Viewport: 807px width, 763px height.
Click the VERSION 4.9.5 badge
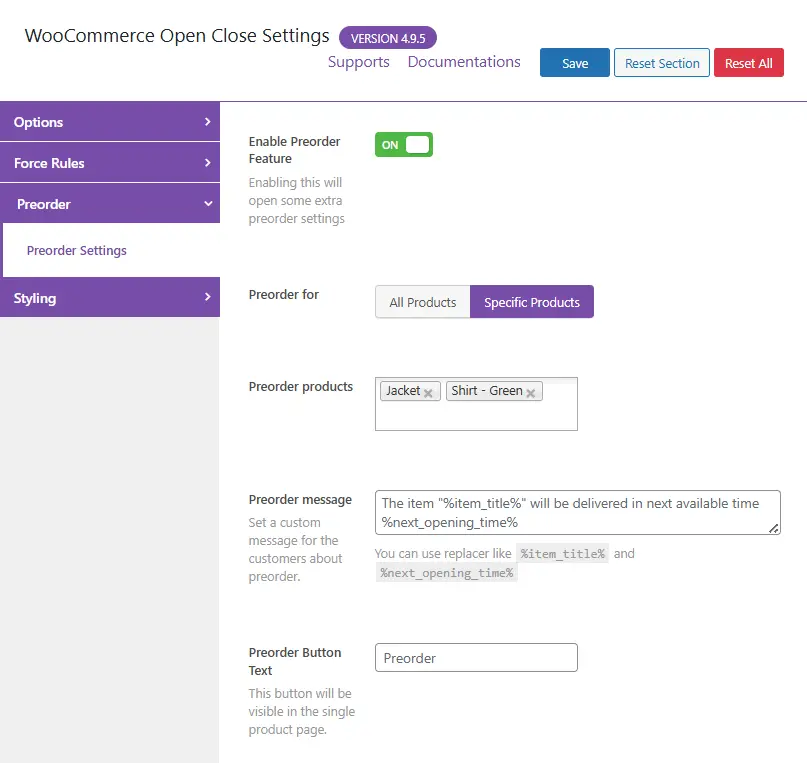coord(388,38)
